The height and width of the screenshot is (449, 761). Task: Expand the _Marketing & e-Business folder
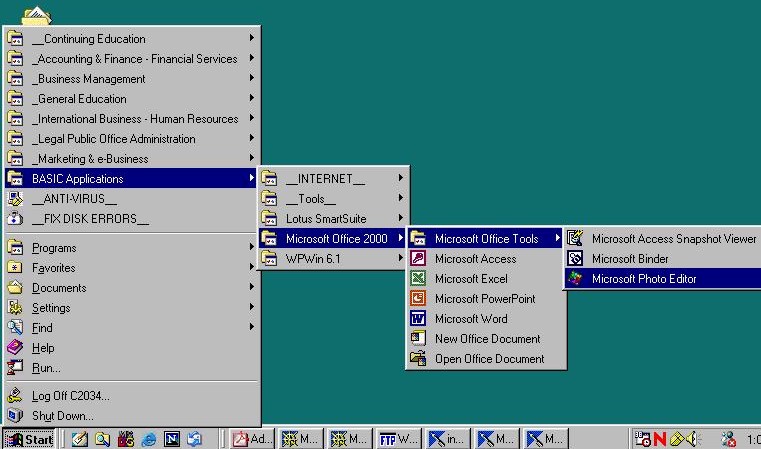pyautogui.click(x=131, y=159)
